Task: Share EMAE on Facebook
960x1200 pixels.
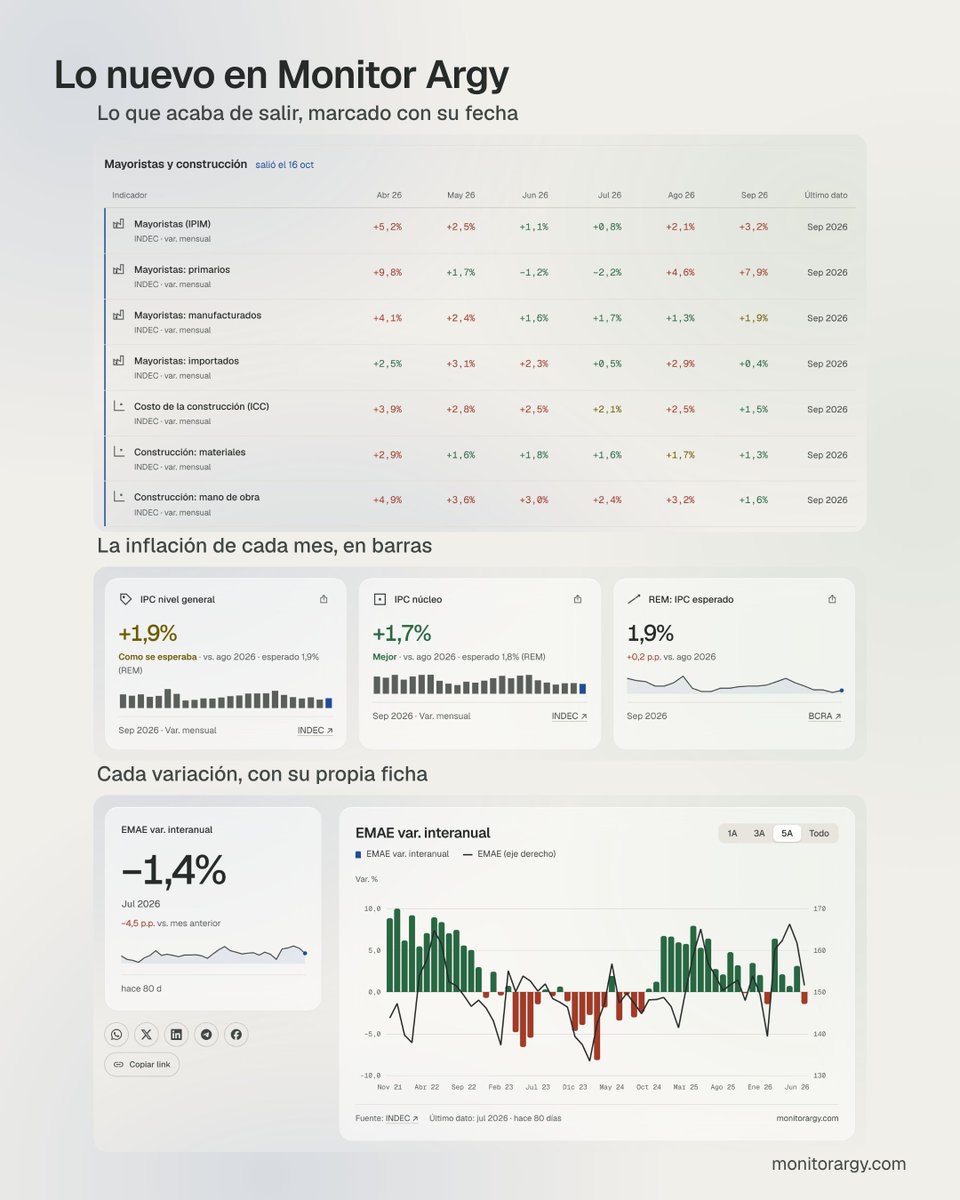Action: point(236,1034)
